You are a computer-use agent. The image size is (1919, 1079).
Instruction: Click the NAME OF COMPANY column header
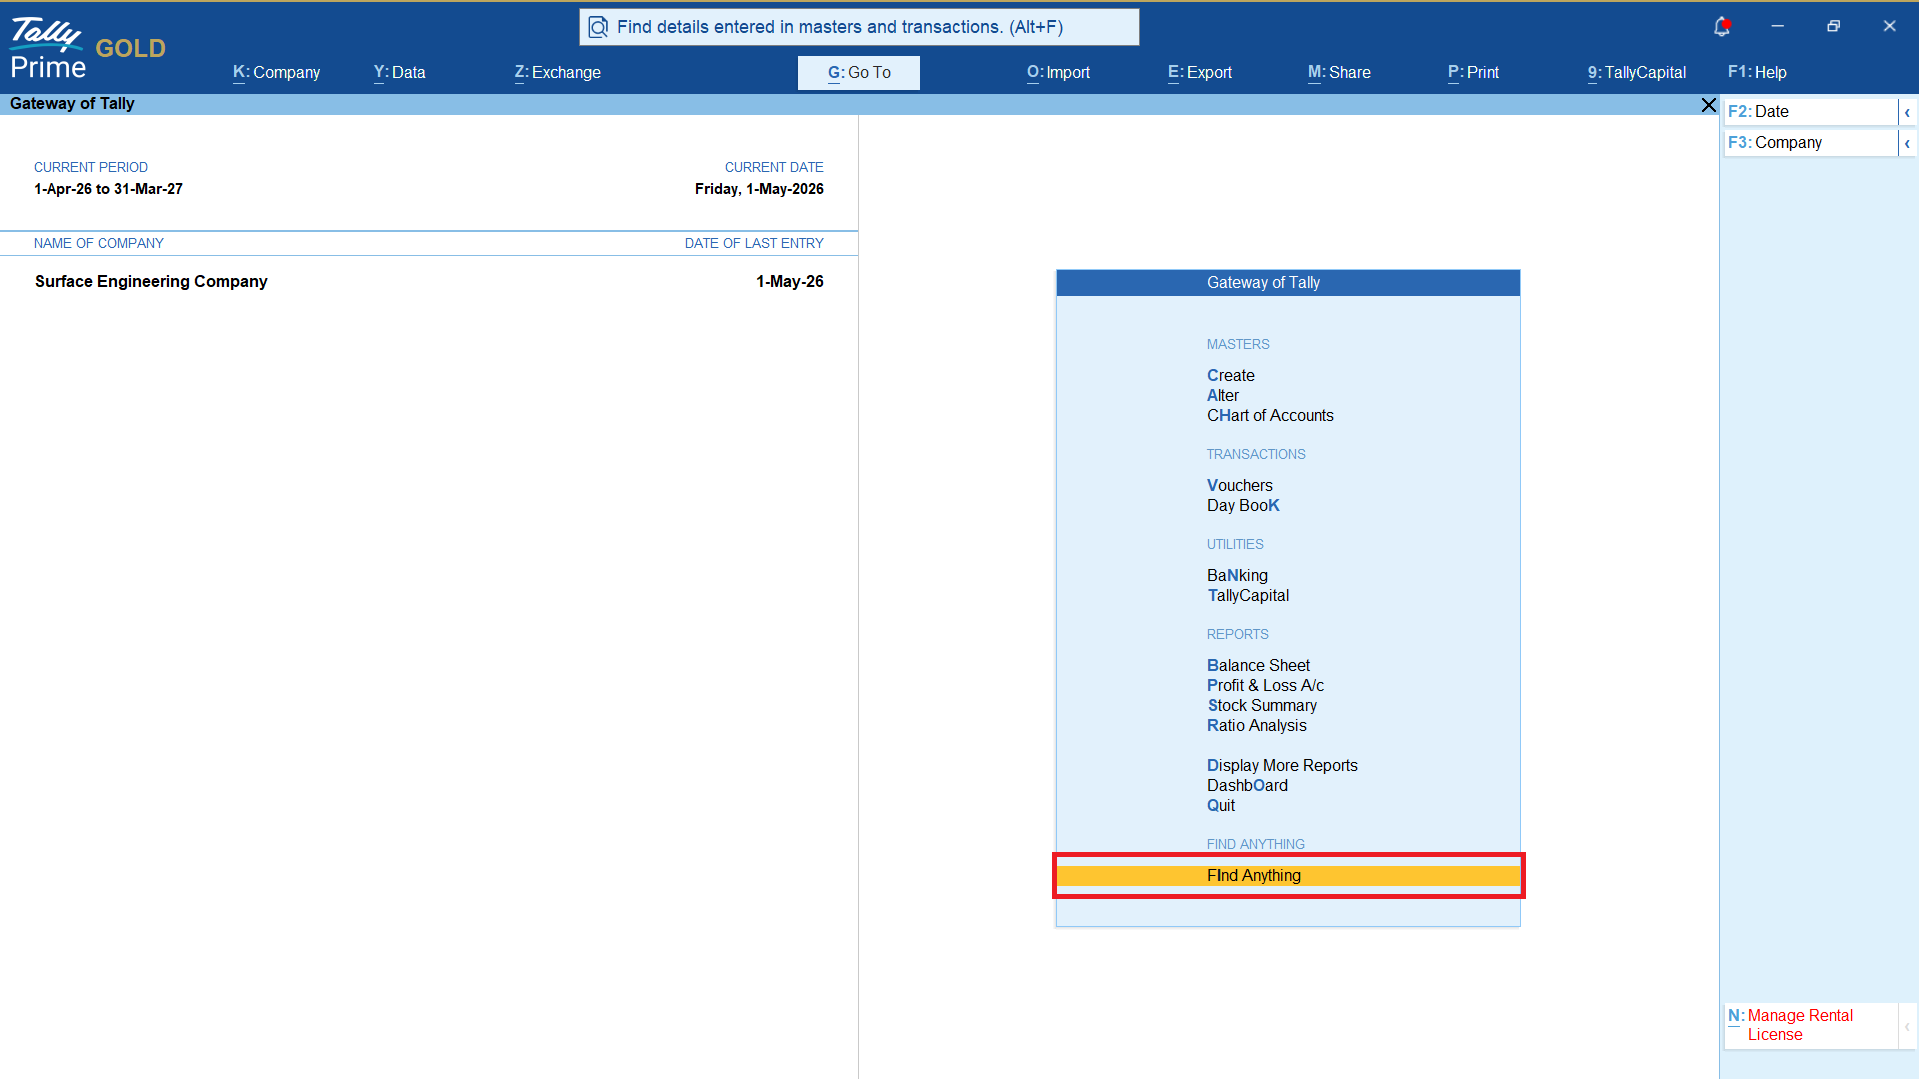98,243
